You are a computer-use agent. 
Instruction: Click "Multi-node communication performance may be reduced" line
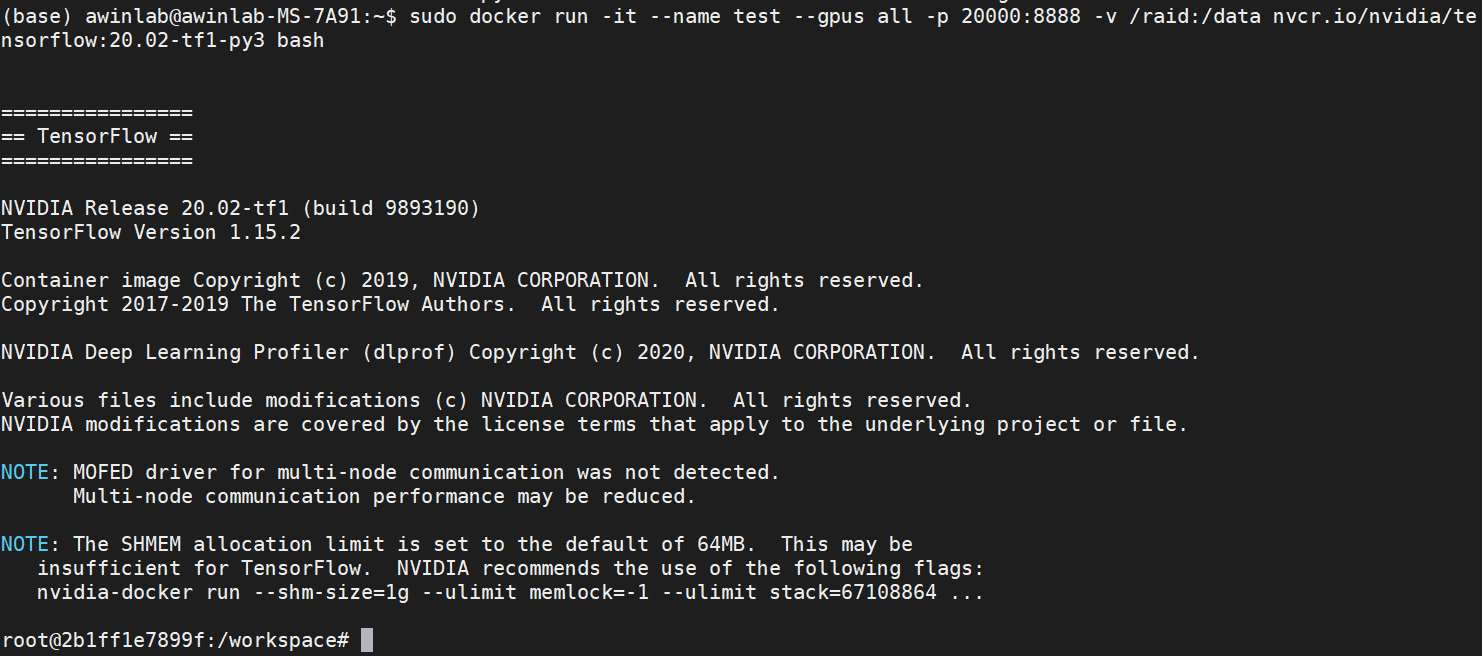tap(385, 496)
